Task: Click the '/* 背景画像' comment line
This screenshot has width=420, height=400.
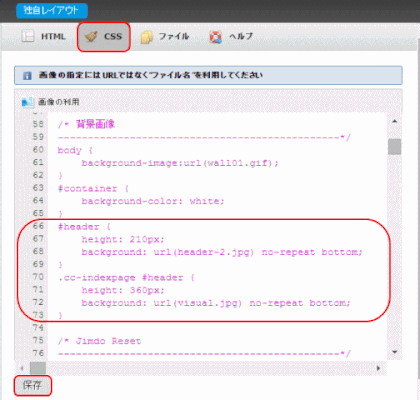Action: (86, 124)
